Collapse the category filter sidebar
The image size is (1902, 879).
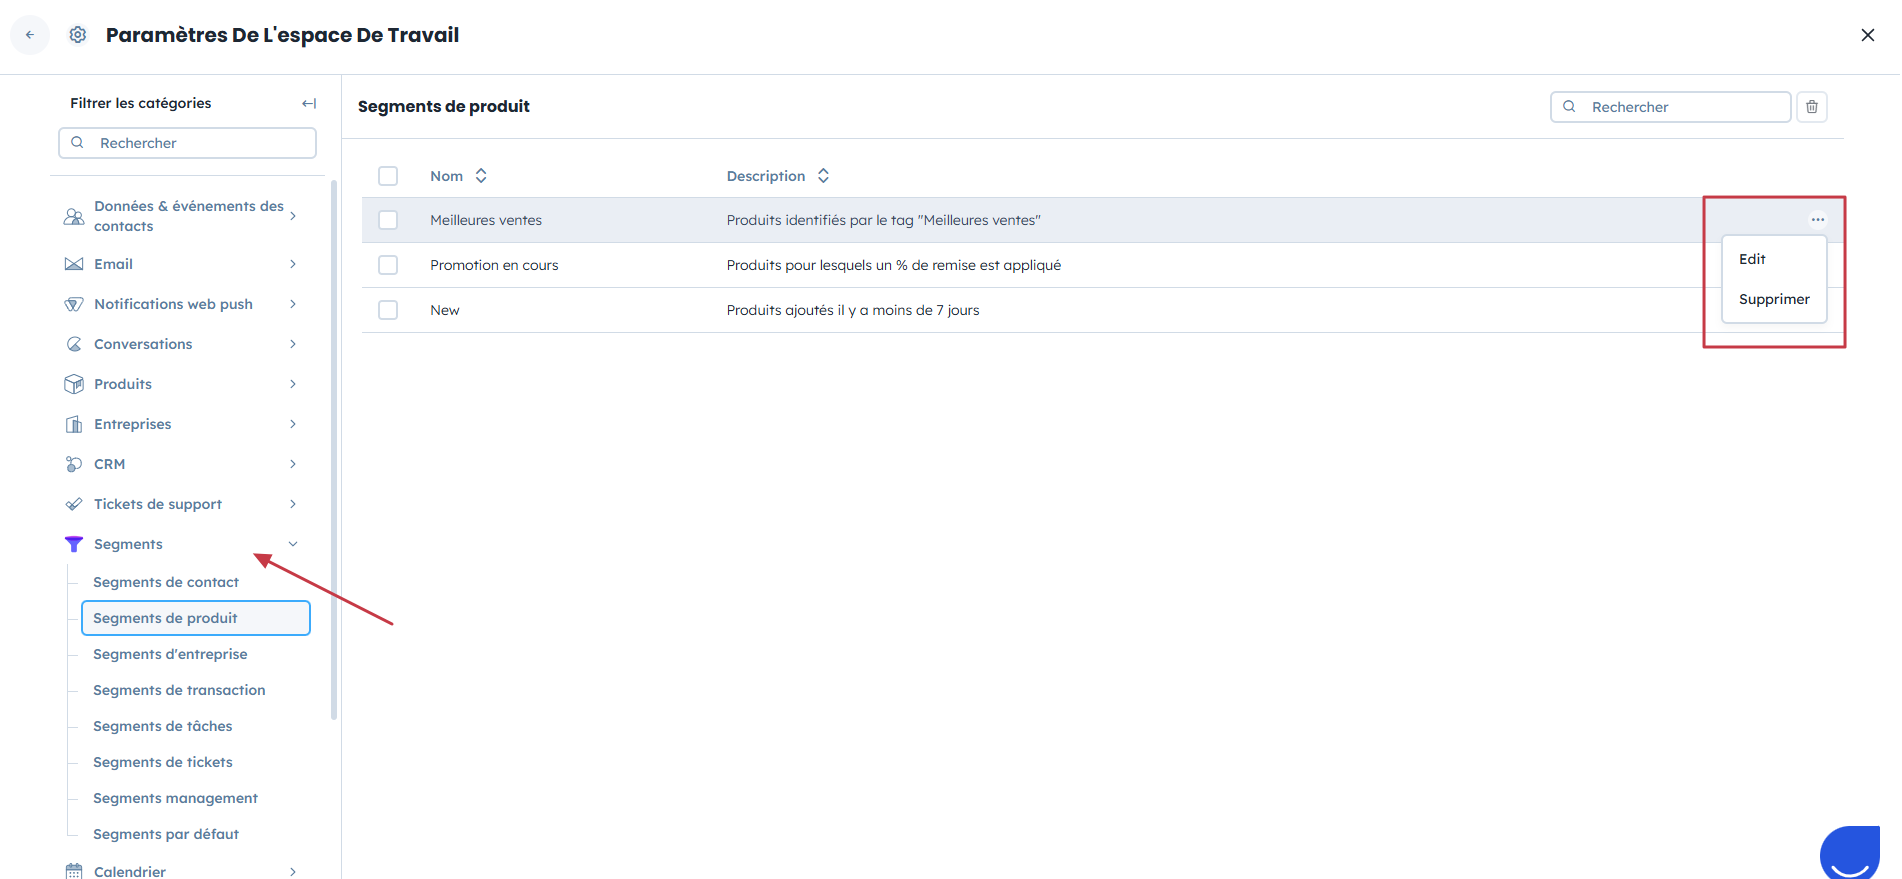pyautogui.click(x=309, y=103)
